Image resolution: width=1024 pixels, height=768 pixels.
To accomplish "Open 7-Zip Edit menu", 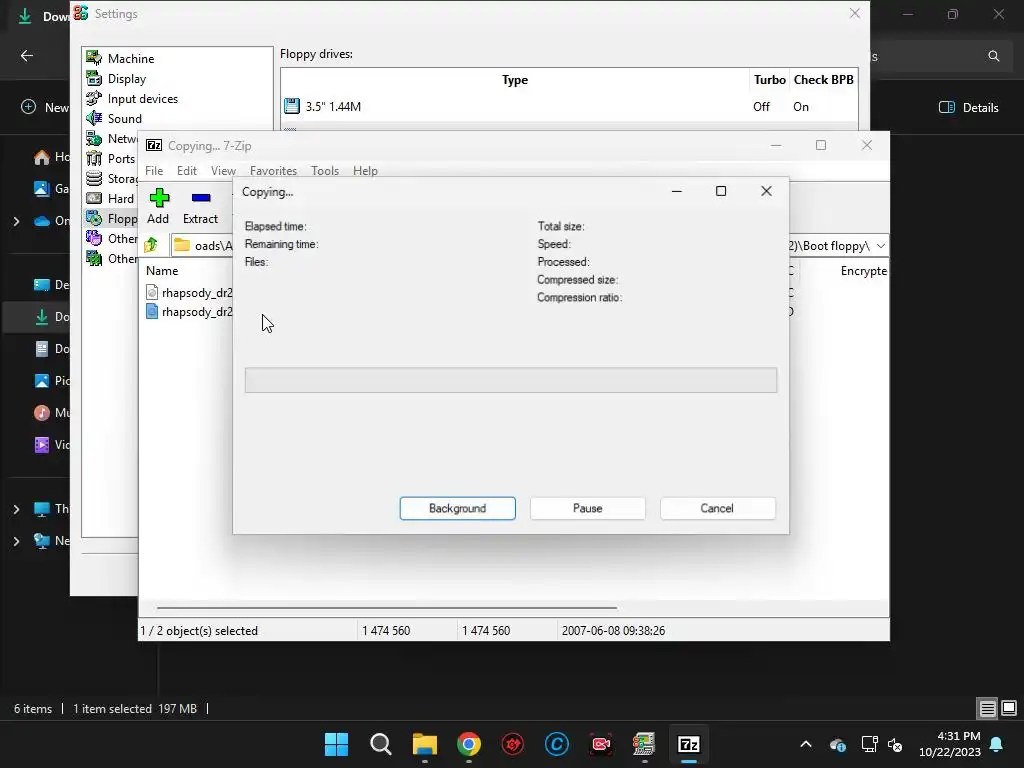I will (x=187, y=171).
